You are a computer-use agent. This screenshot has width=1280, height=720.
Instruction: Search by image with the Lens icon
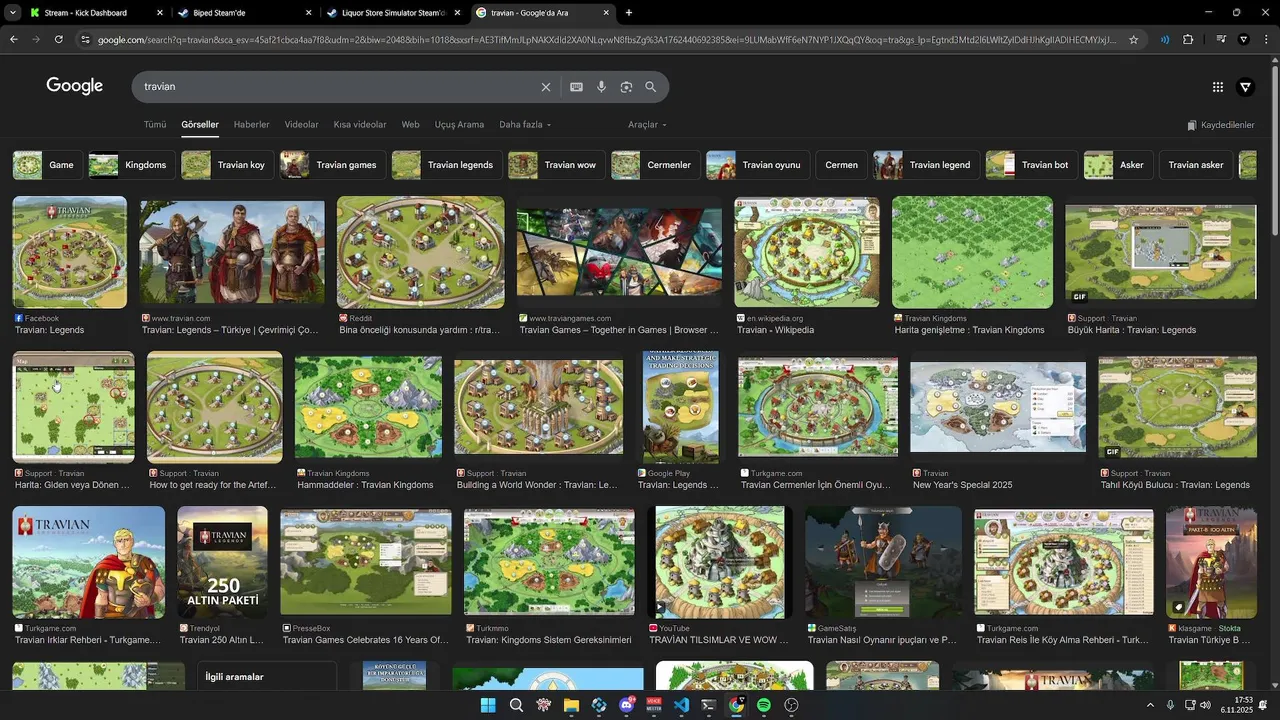click(x=626, y=87)
